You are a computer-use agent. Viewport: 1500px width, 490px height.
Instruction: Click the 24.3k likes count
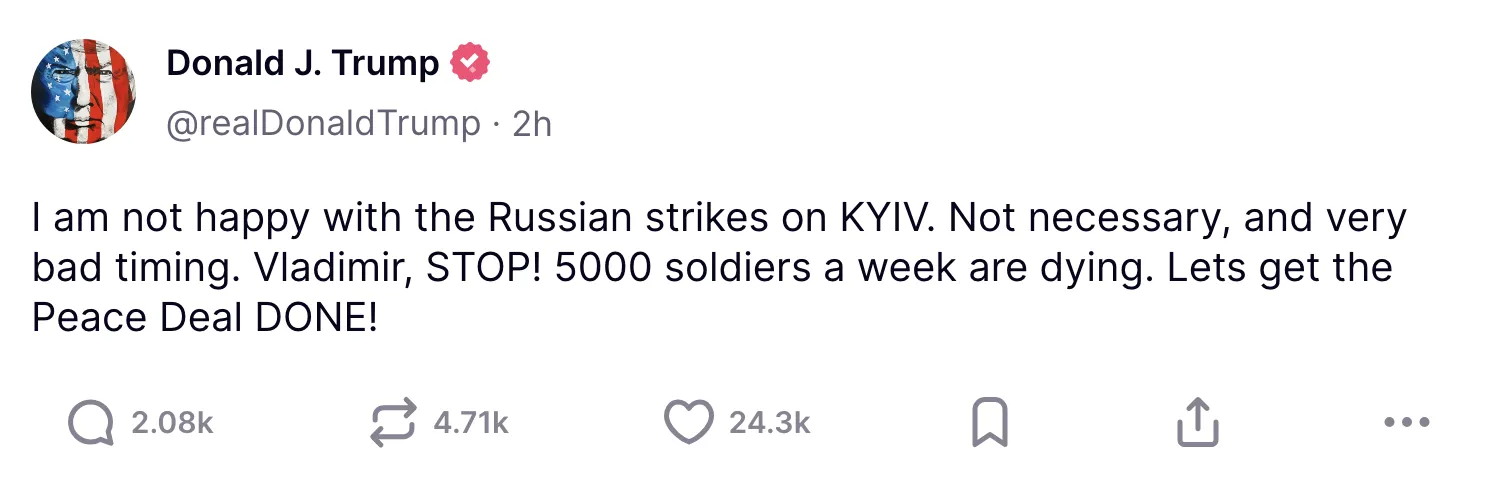769,424
